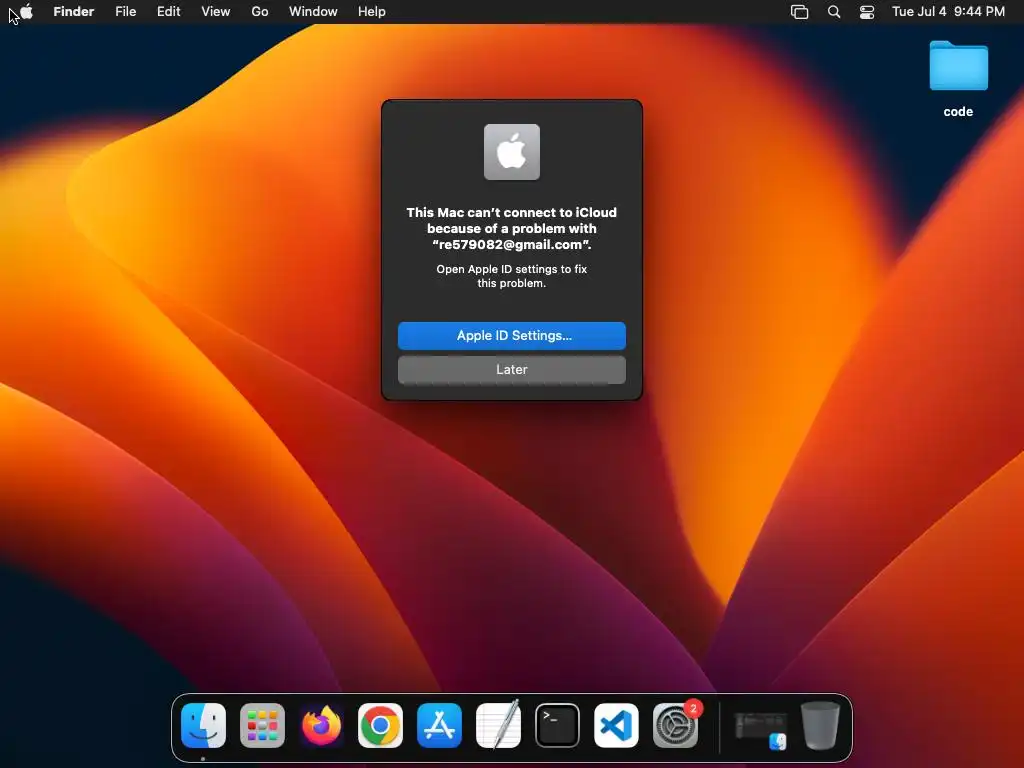Click the date and time display
1024x768 pixels.
point(948,11)
